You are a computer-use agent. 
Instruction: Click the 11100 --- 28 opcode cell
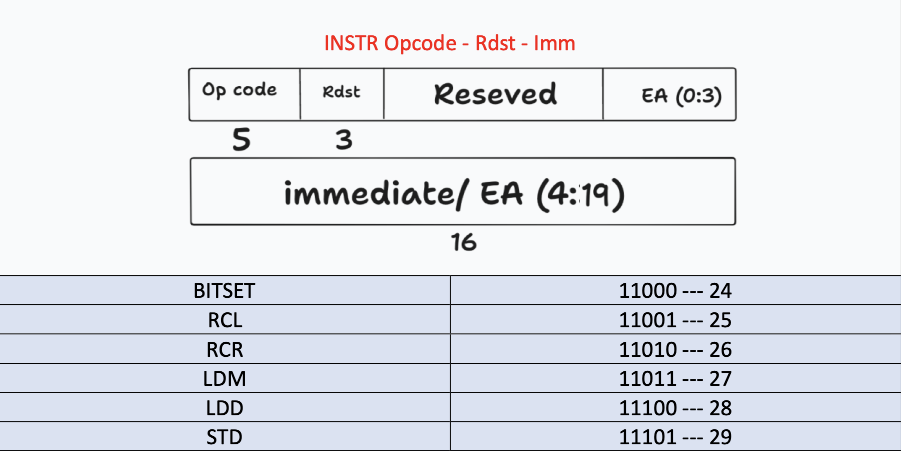click(x=676, y=408)
